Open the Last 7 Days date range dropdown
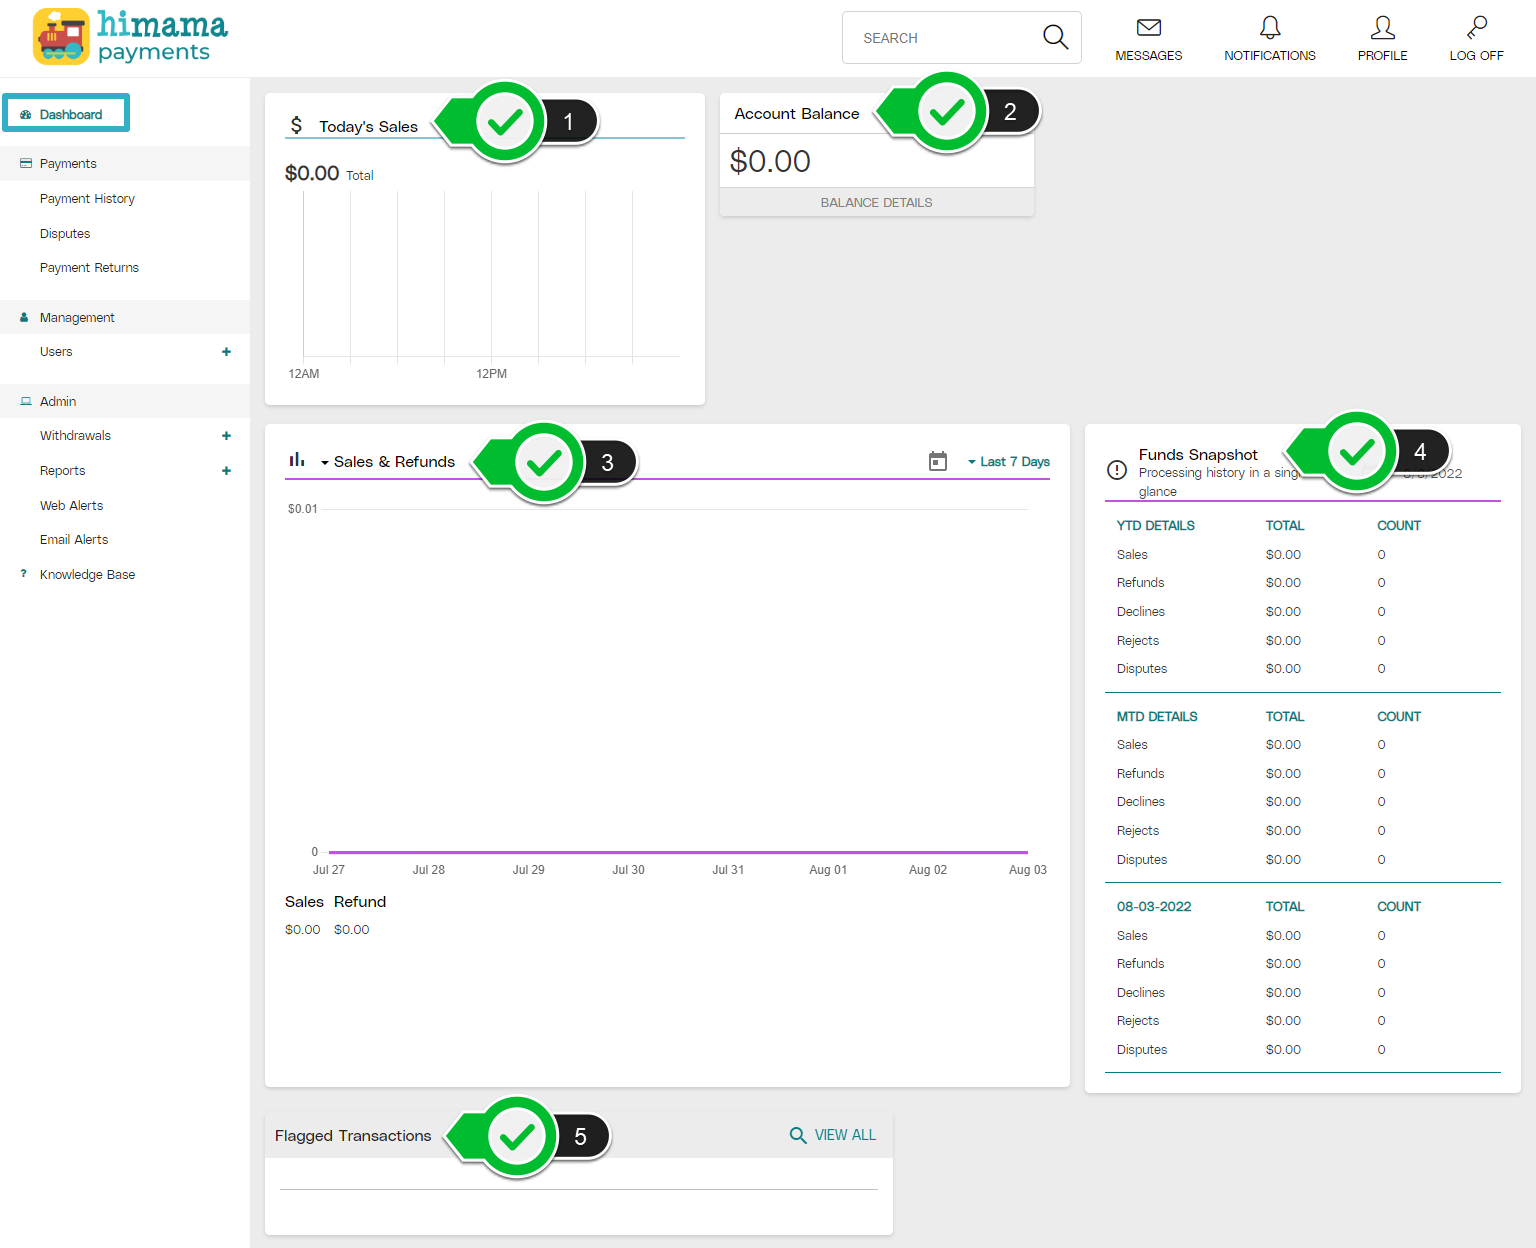This screenshot has height=1248, width=1536. point(1008,461)
